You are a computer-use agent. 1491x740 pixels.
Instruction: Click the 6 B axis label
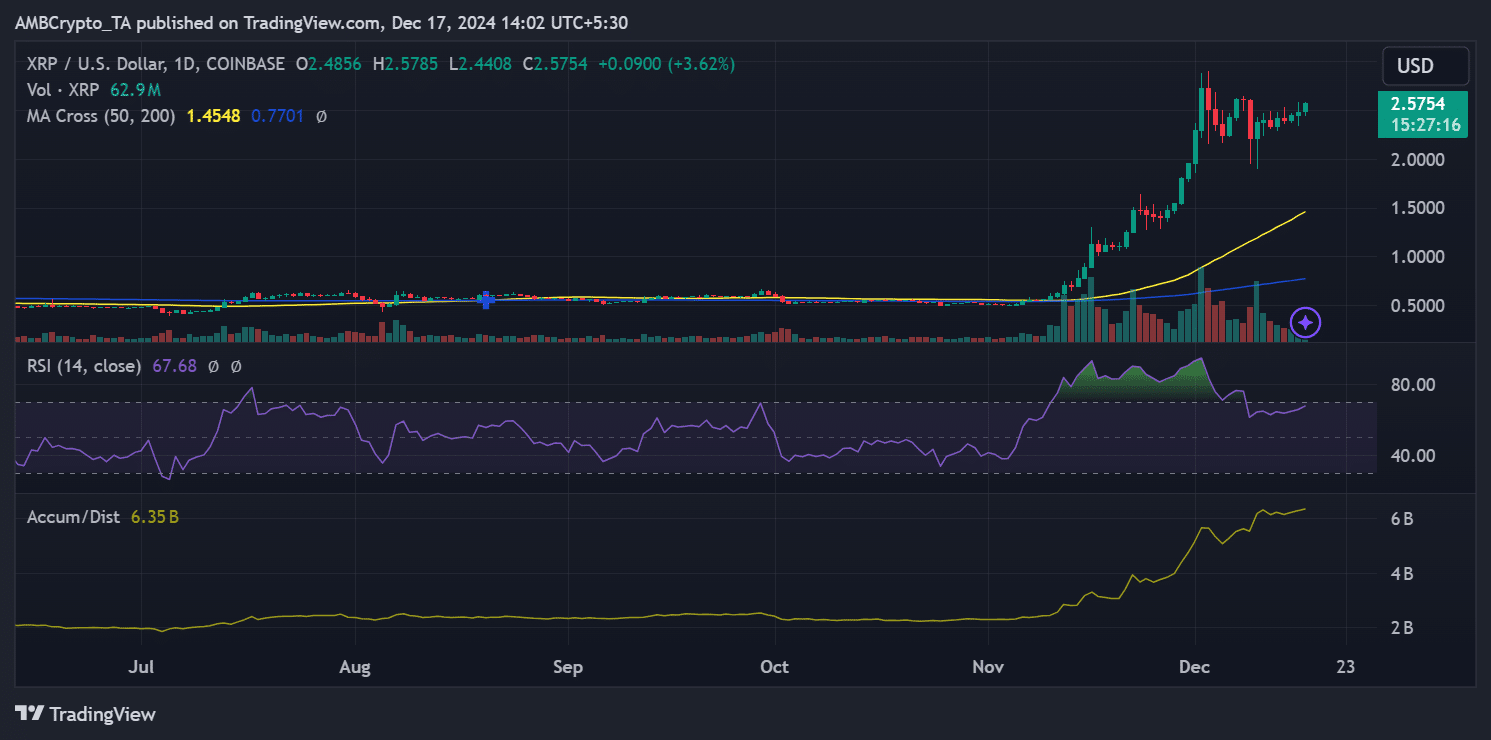1401,519
